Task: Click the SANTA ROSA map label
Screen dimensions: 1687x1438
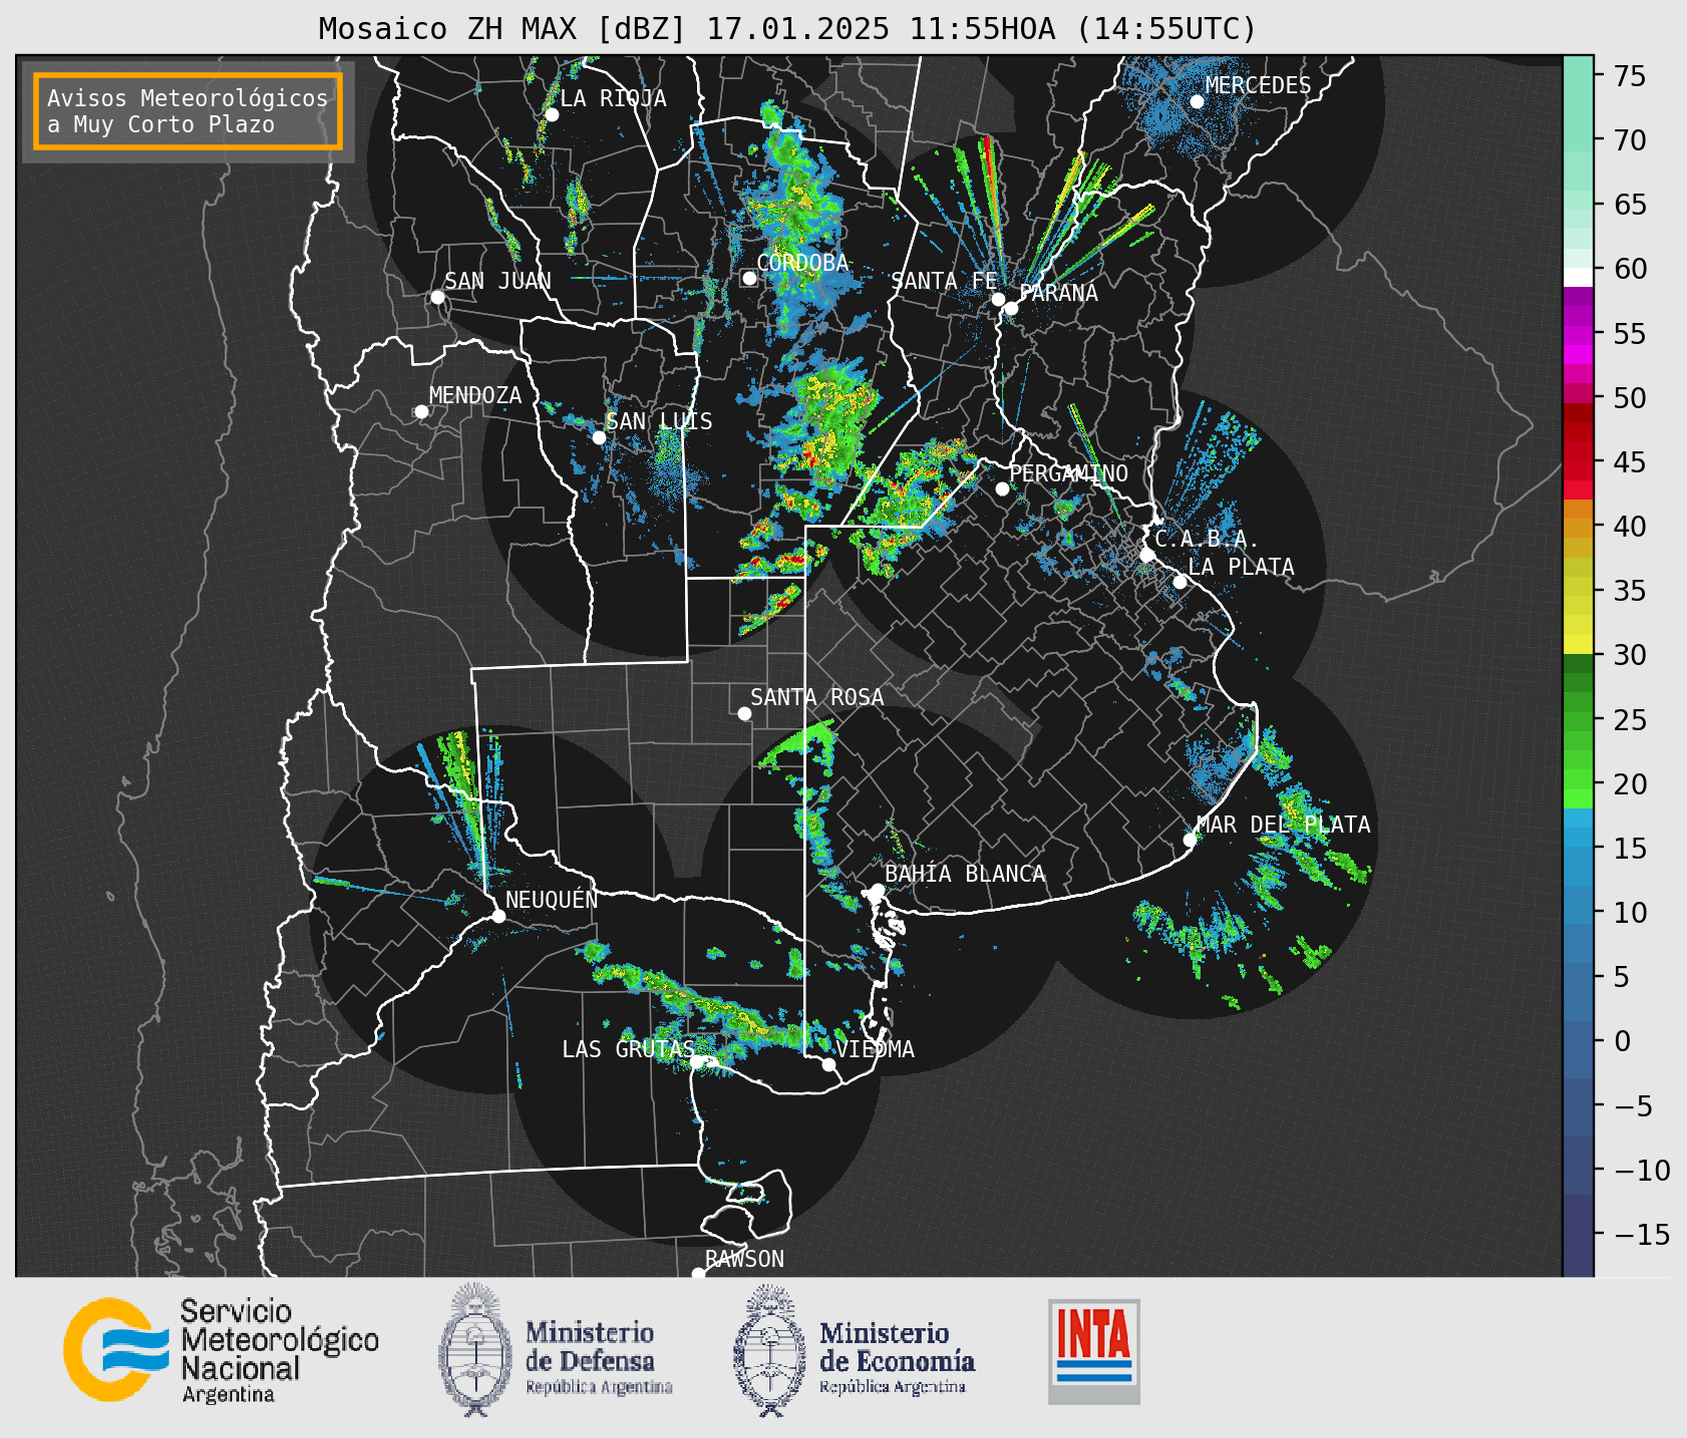Action: click(817, 697)
